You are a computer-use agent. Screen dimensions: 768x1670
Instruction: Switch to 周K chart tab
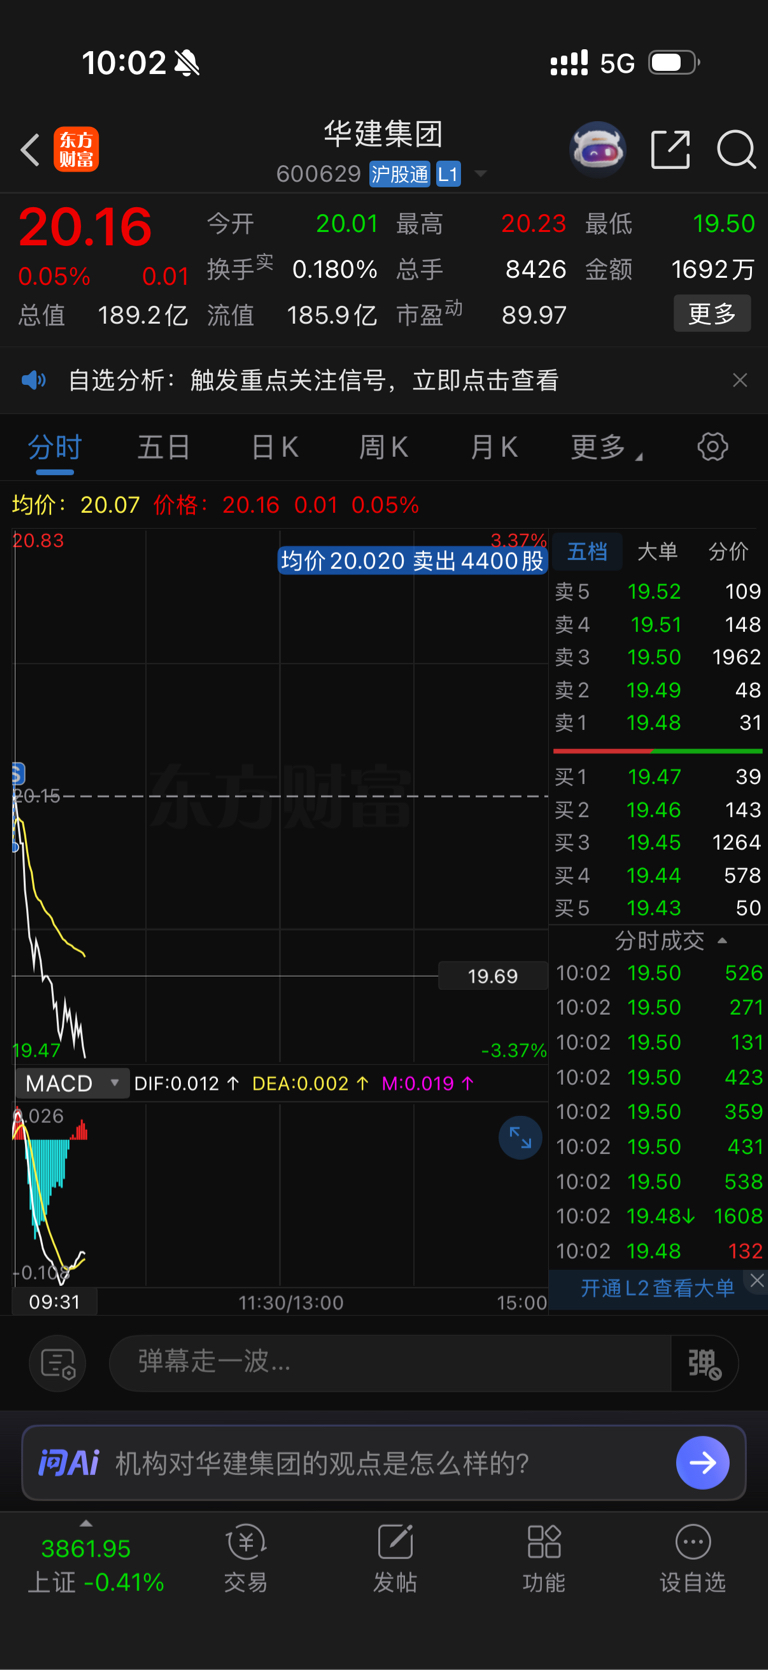click(384, 447)
